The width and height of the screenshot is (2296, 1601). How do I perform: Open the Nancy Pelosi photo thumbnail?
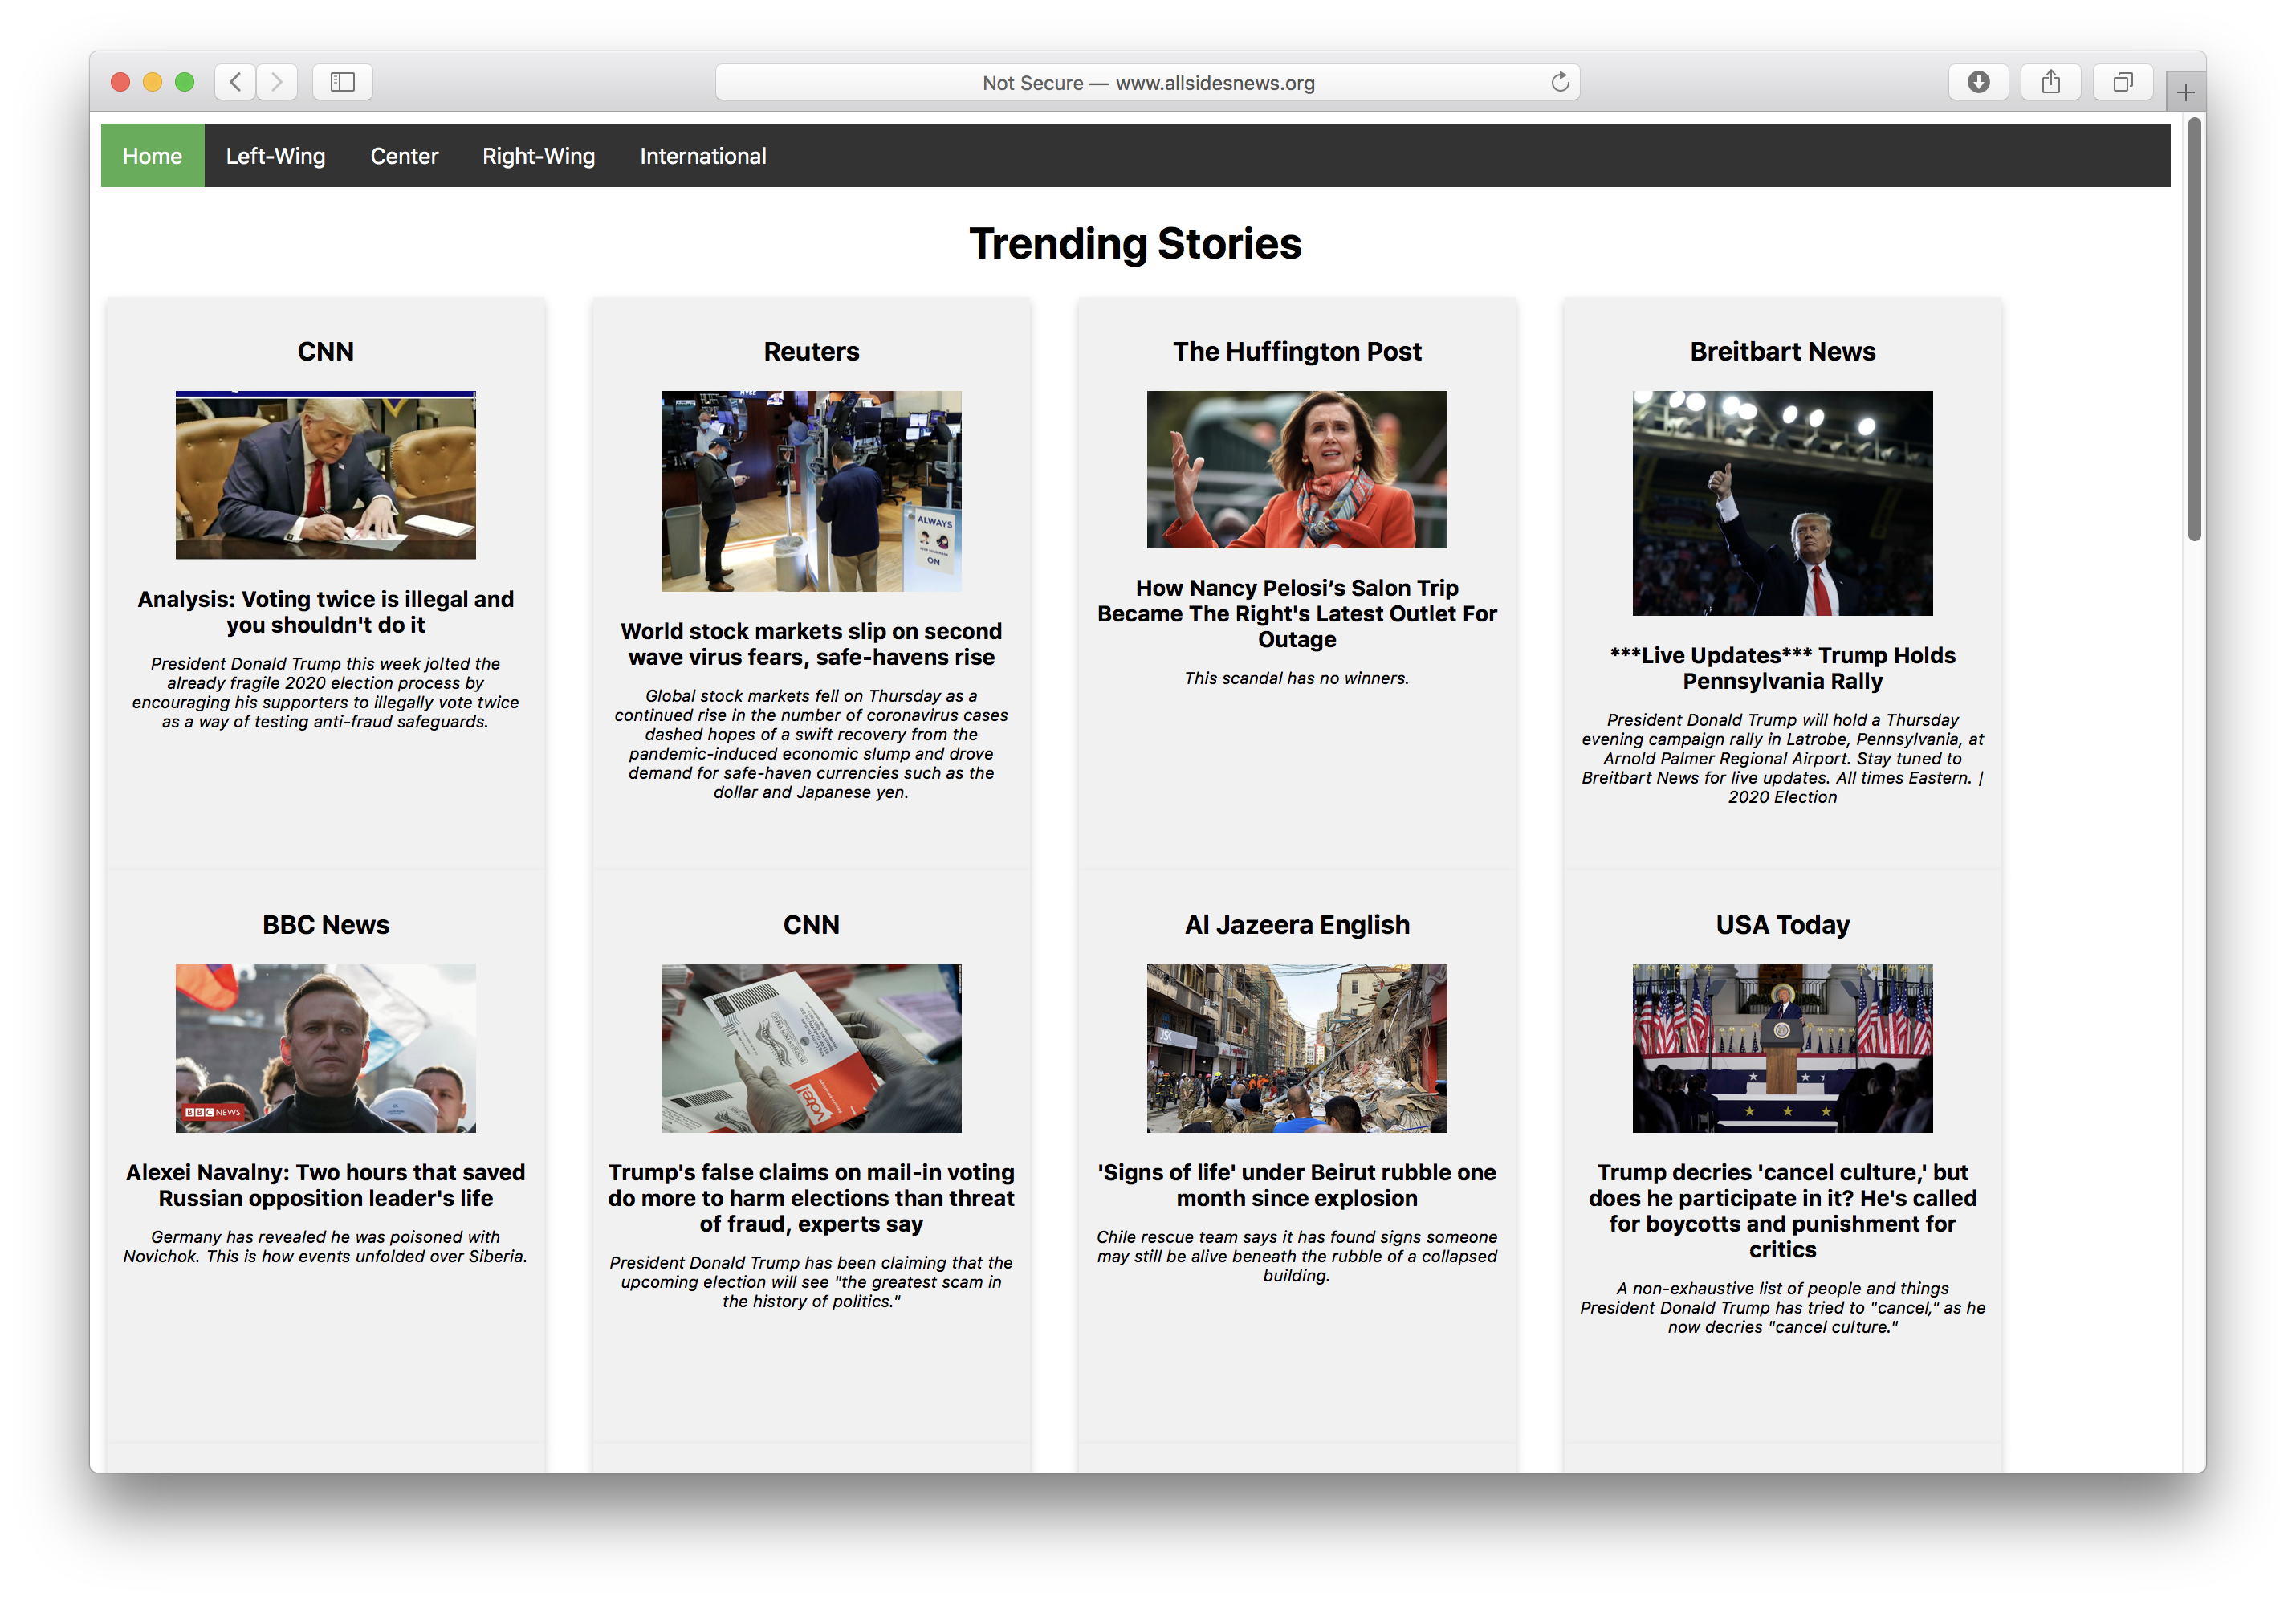pos(1296,470)
